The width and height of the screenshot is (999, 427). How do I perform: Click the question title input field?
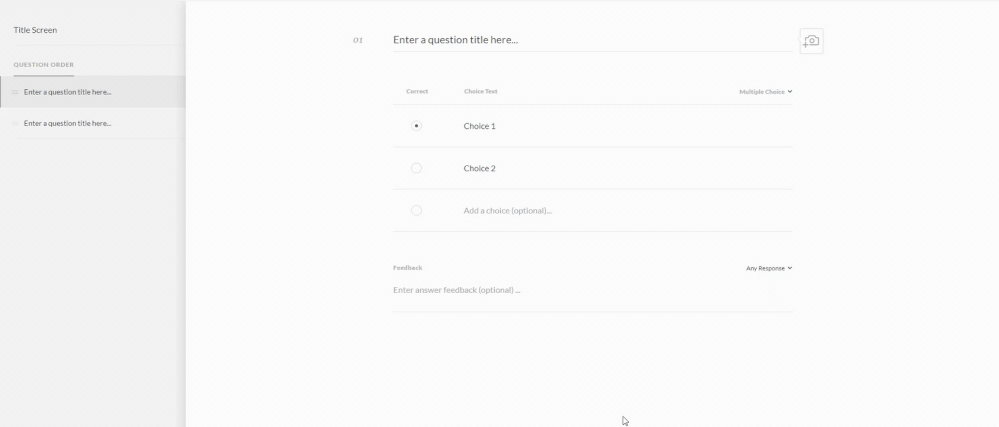click(x=590, y=40)
